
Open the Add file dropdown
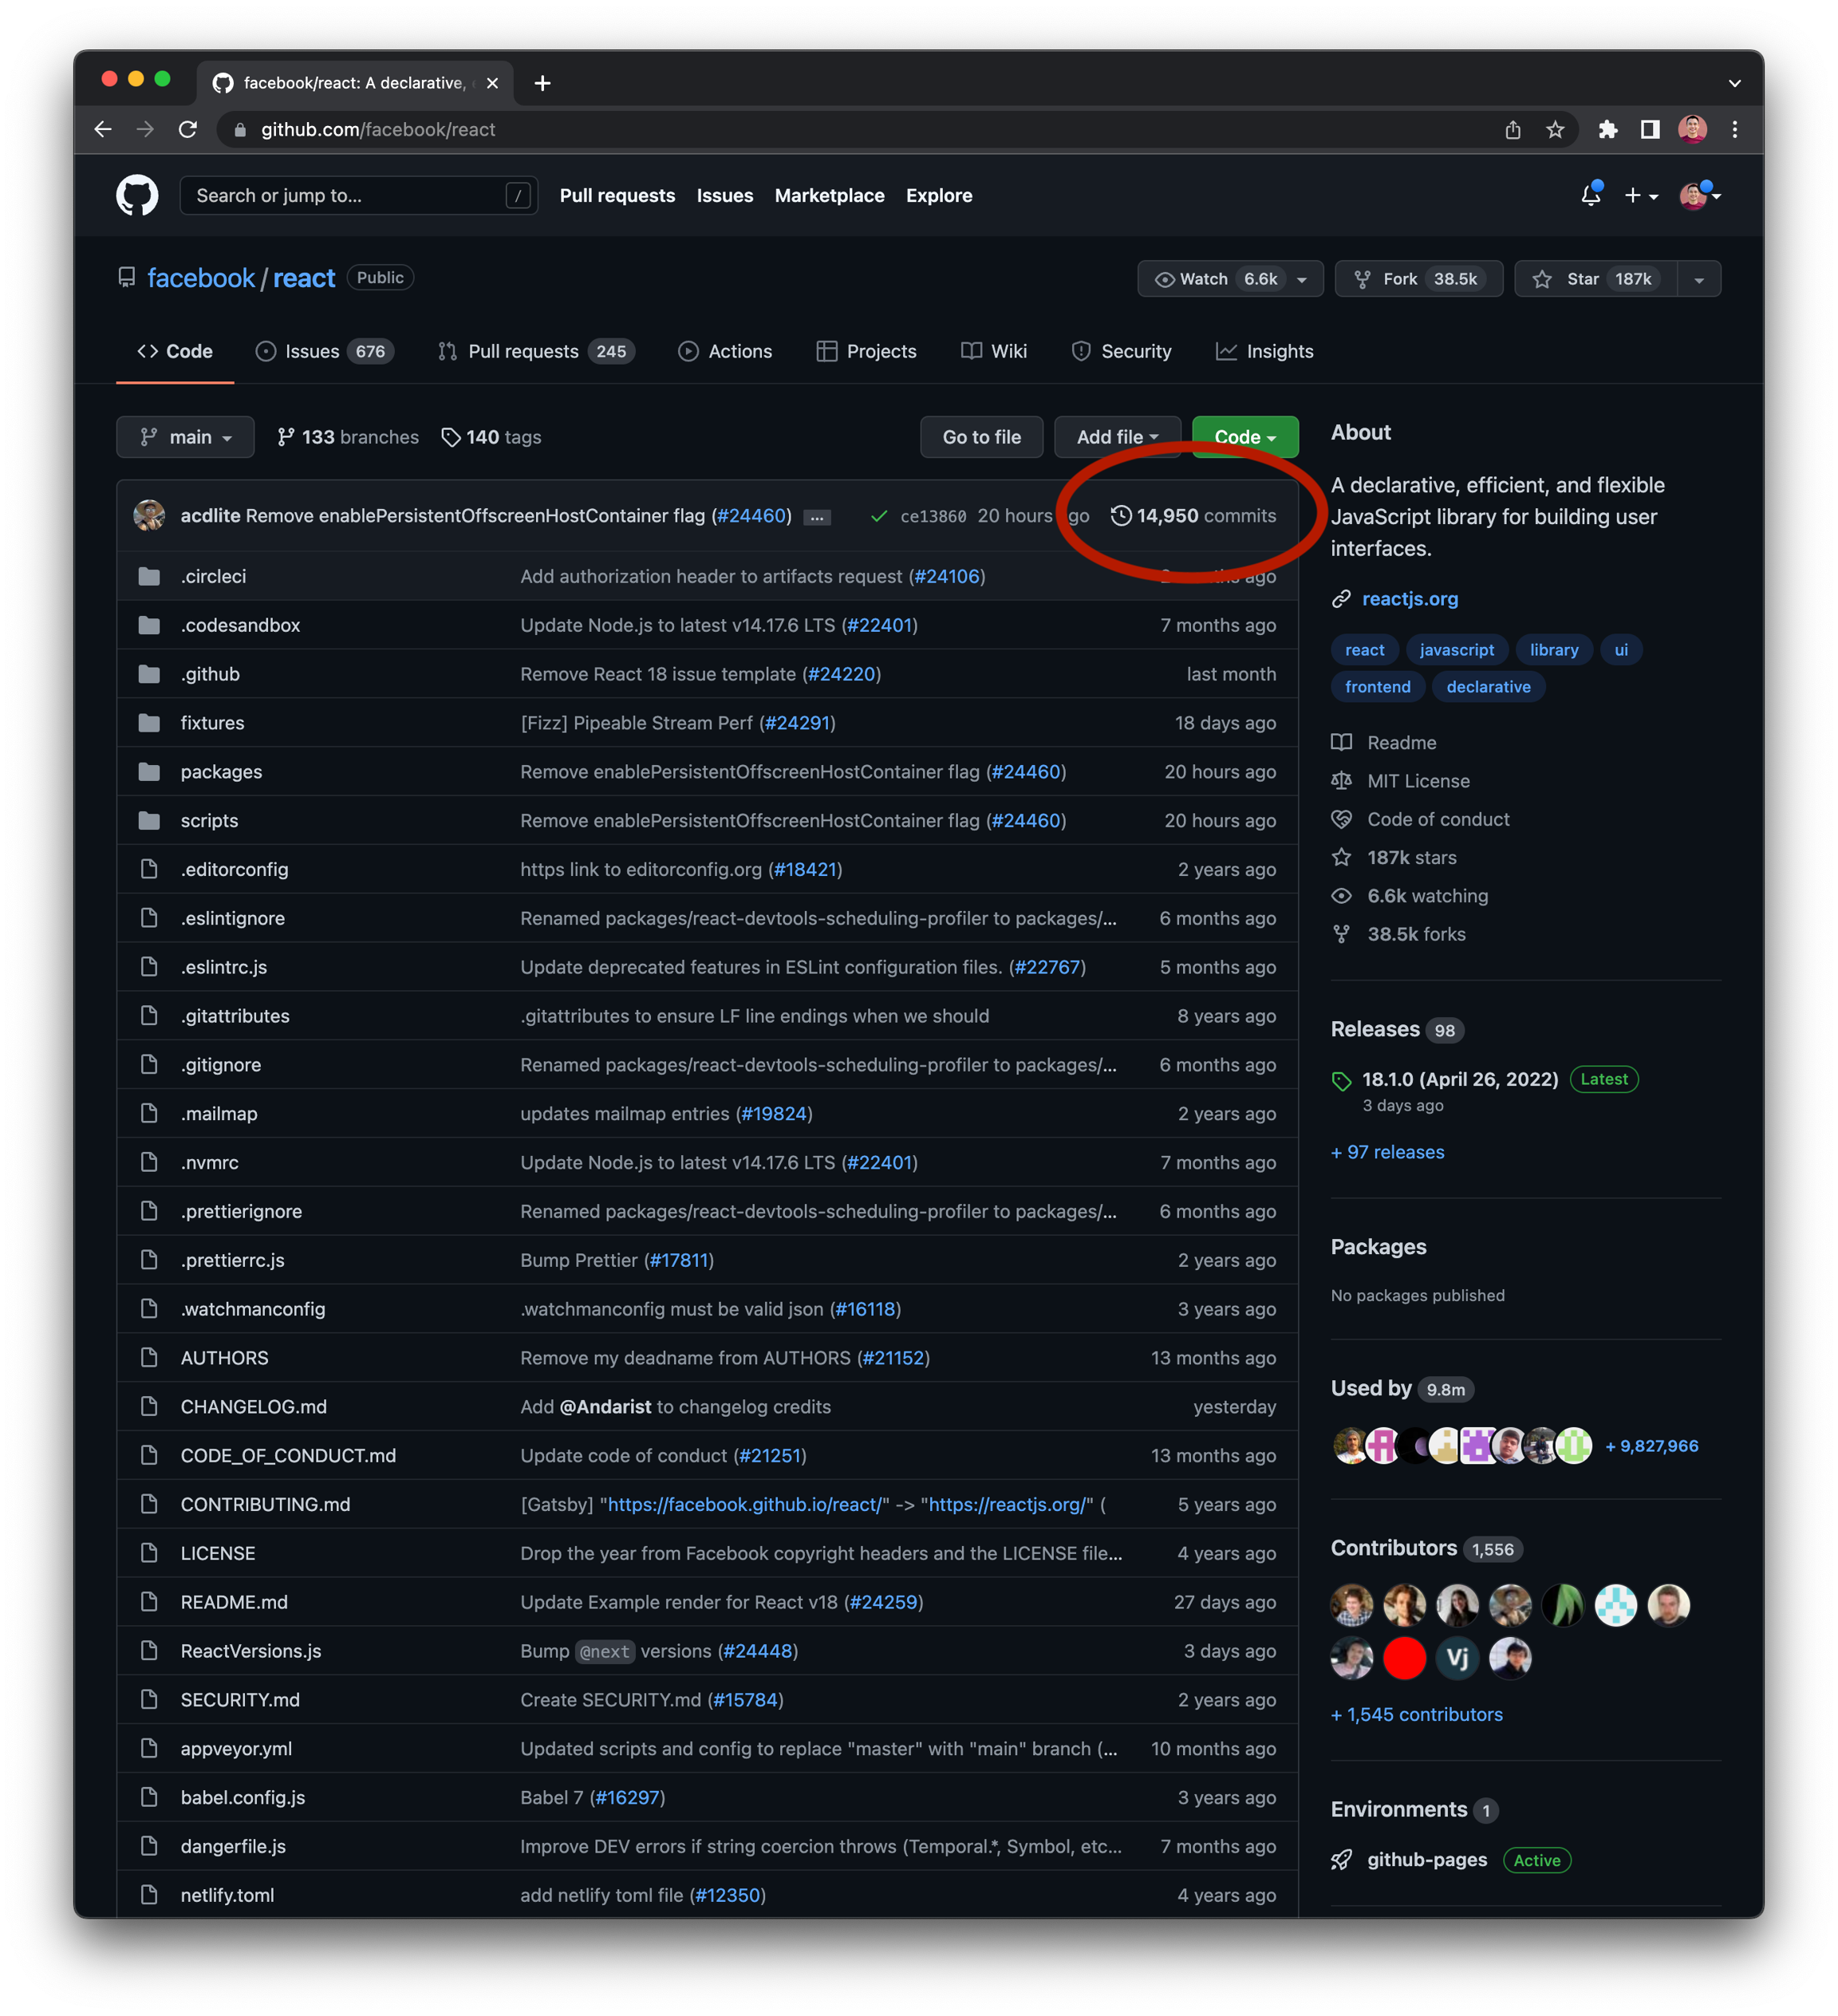coord(1116,437)
